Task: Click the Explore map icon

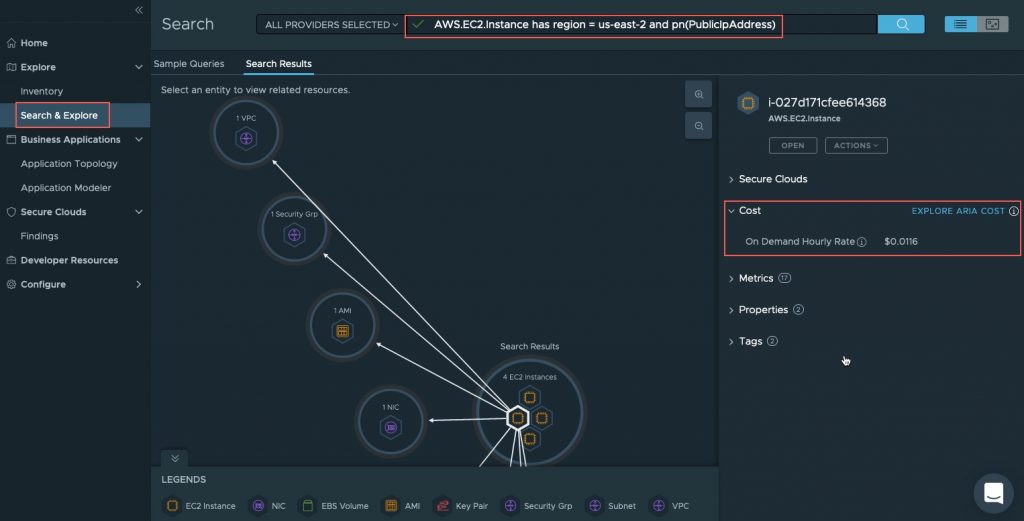Action: click(11, 67)
